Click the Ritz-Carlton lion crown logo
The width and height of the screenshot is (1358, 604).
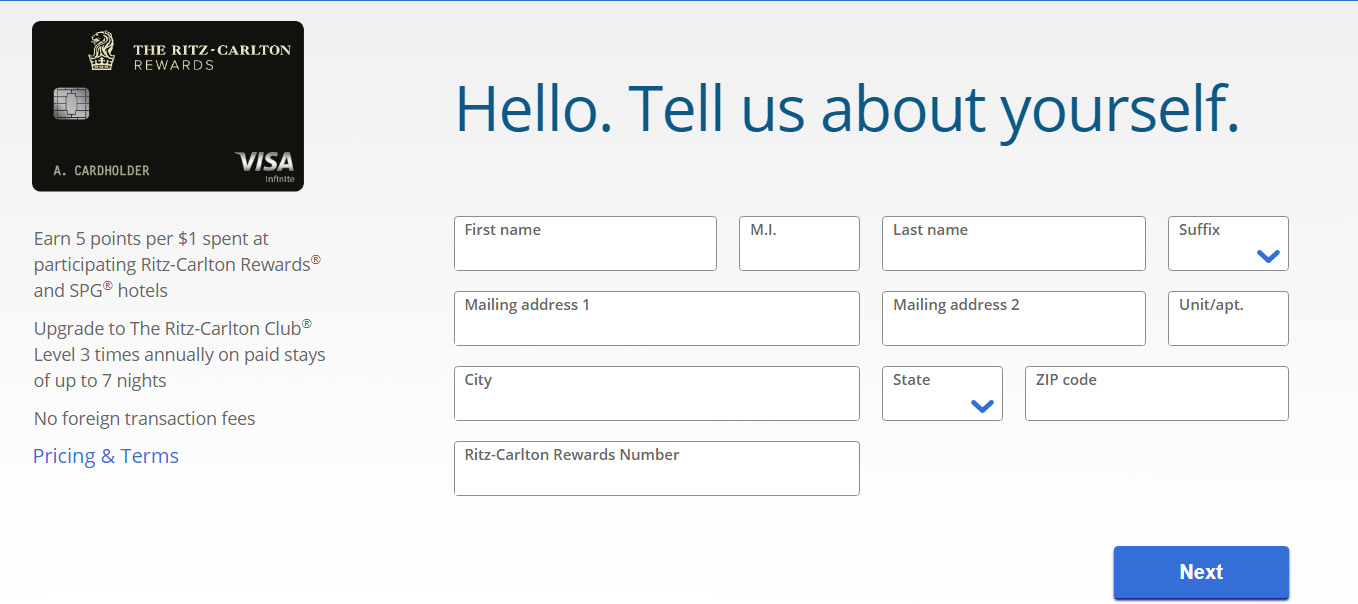click(102, 51)
